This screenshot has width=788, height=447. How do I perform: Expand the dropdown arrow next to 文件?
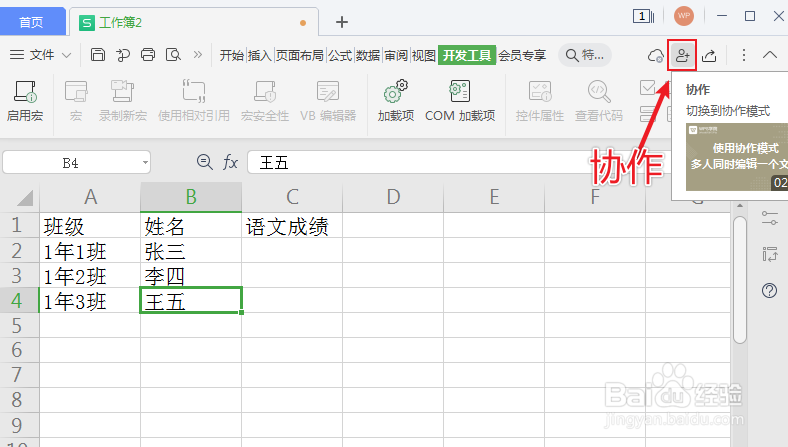pos(66,55)
